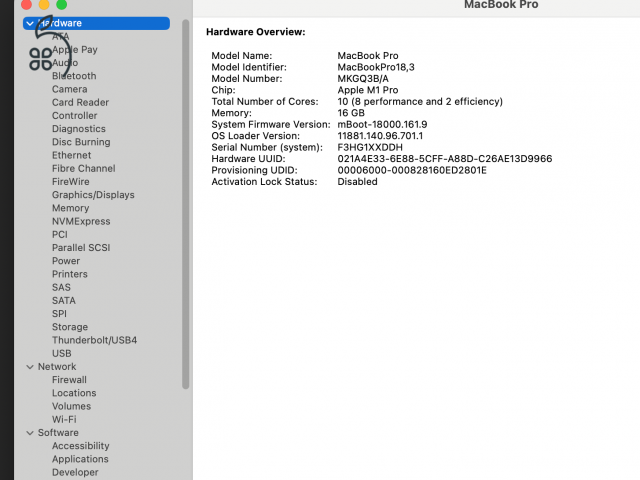This screenshot has width=640, height=480.
Task: Click the Serial Number (system) label
Action: (x=267, y=147)
